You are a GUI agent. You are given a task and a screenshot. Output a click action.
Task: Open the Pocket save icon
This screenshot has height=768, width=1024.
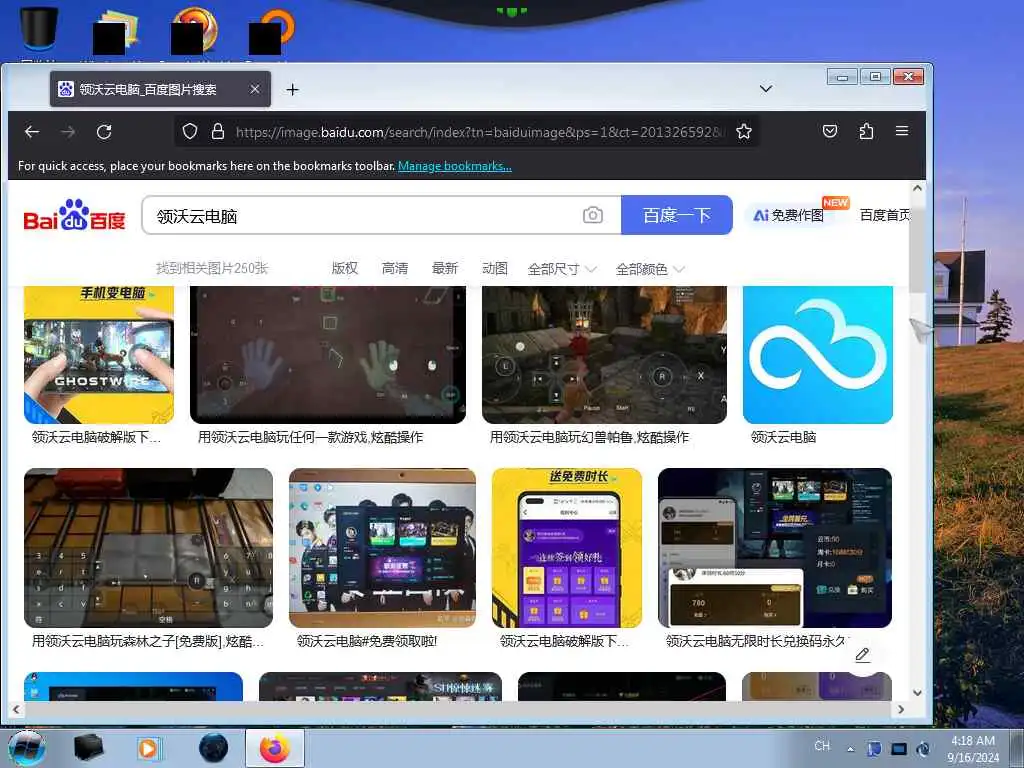pos(830,132)
